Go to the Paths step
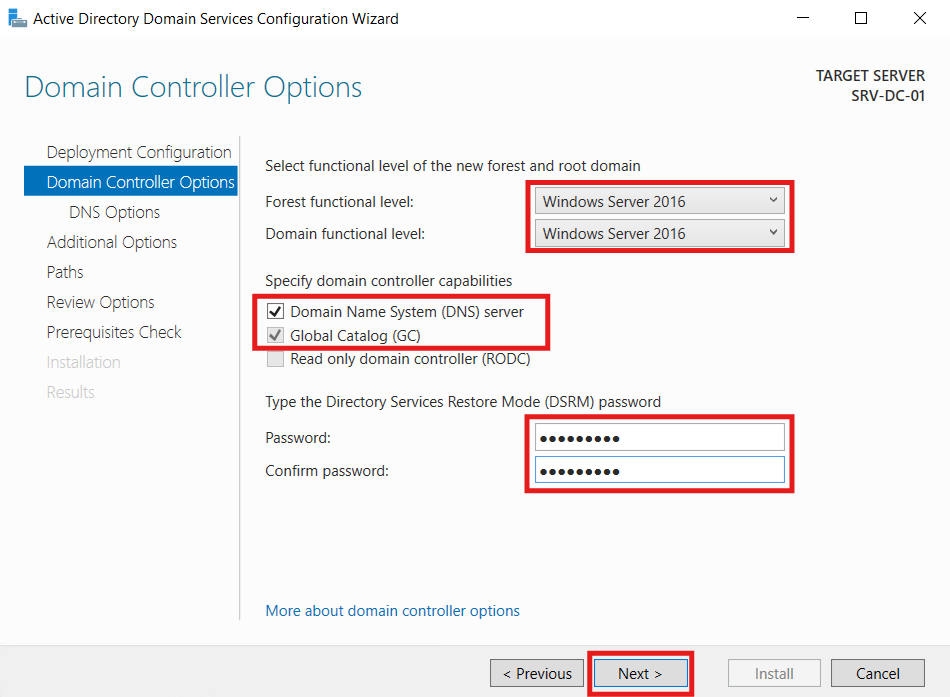This screenshot has height=697, width=950. pyautogui.click(x=64, y=272)
